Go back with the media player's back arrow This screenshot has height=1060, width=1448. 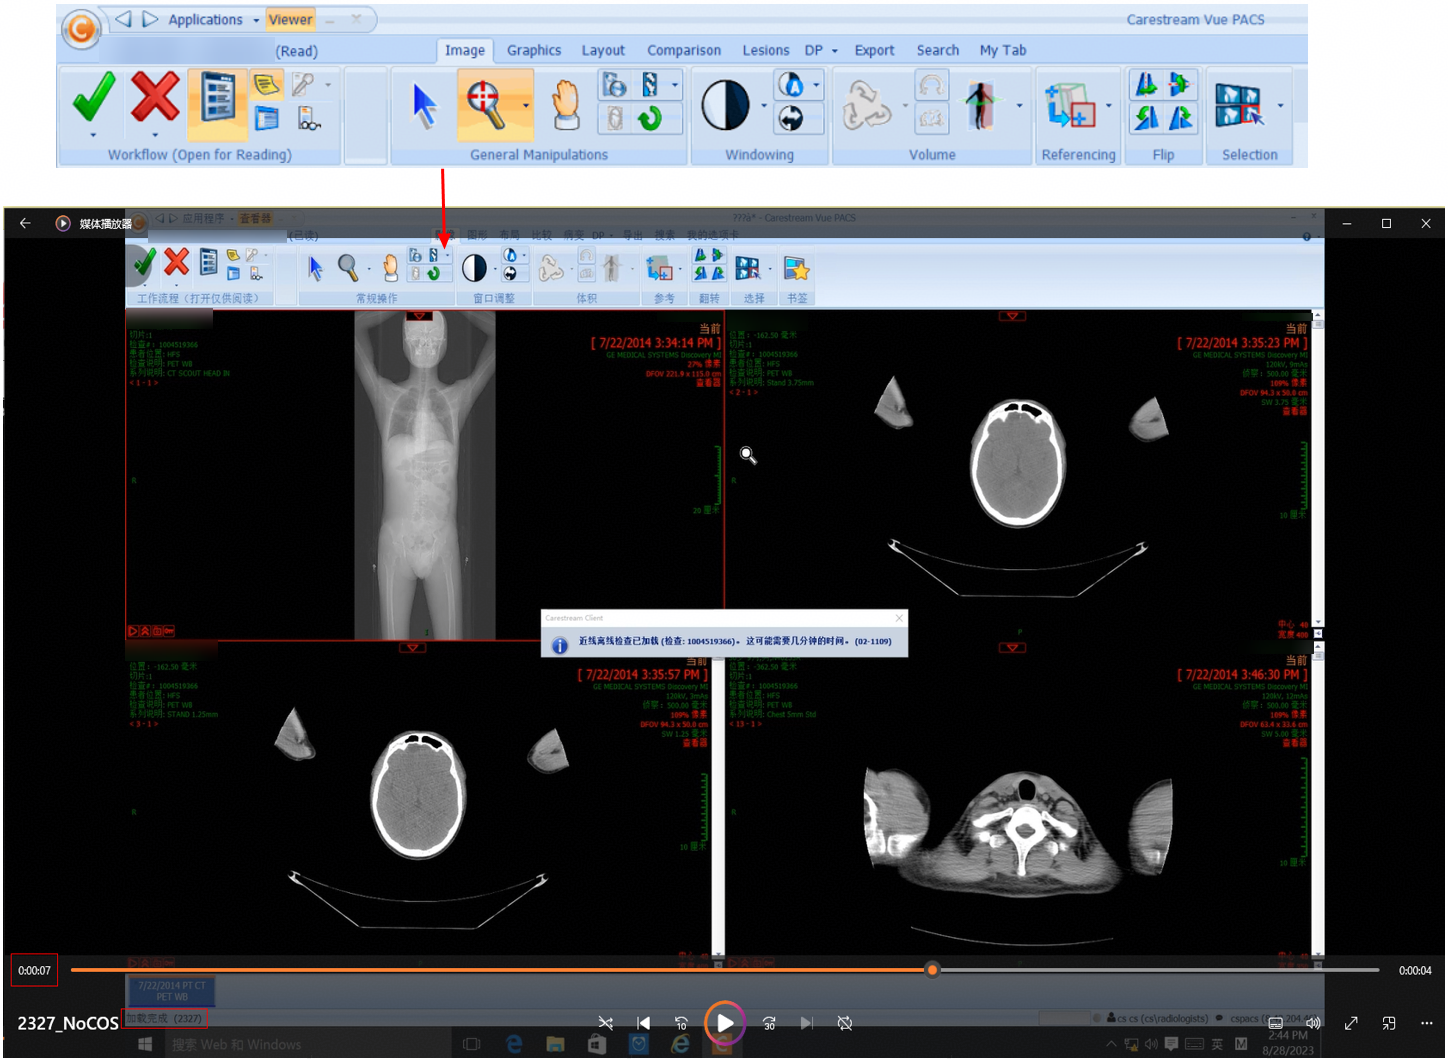pos(25,223)
